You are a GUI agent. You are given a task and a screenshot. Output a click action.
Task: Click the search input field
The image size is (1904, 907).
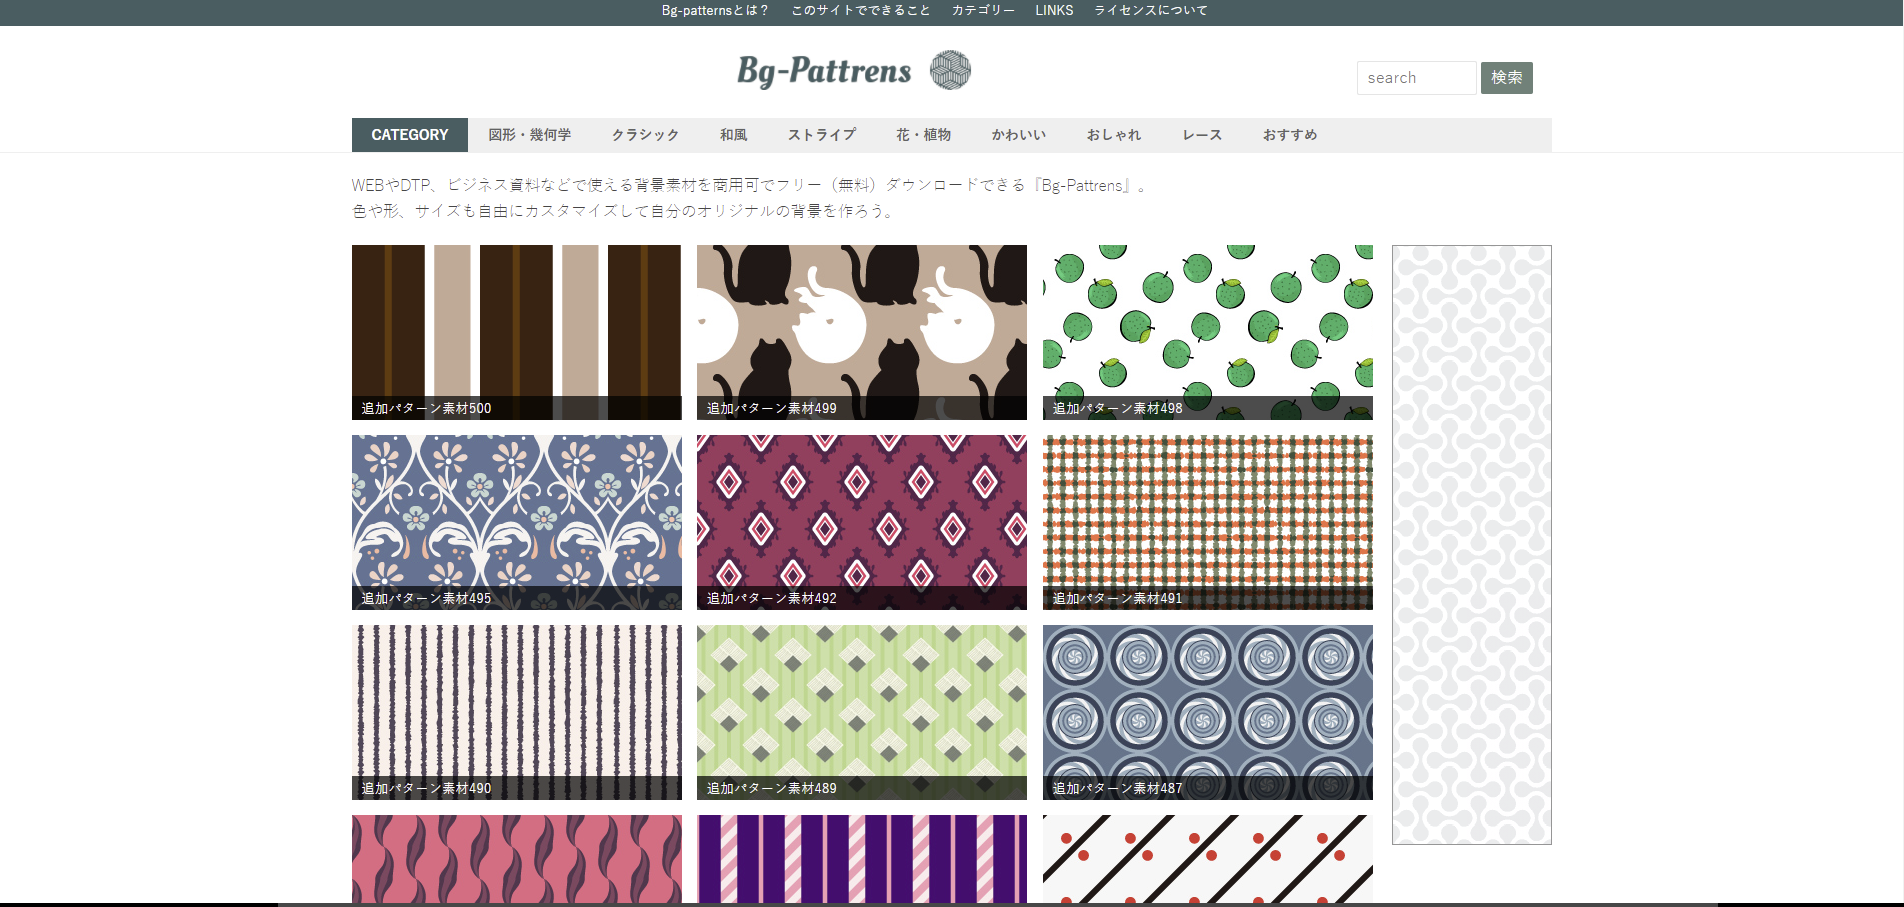click(1415, 78)
